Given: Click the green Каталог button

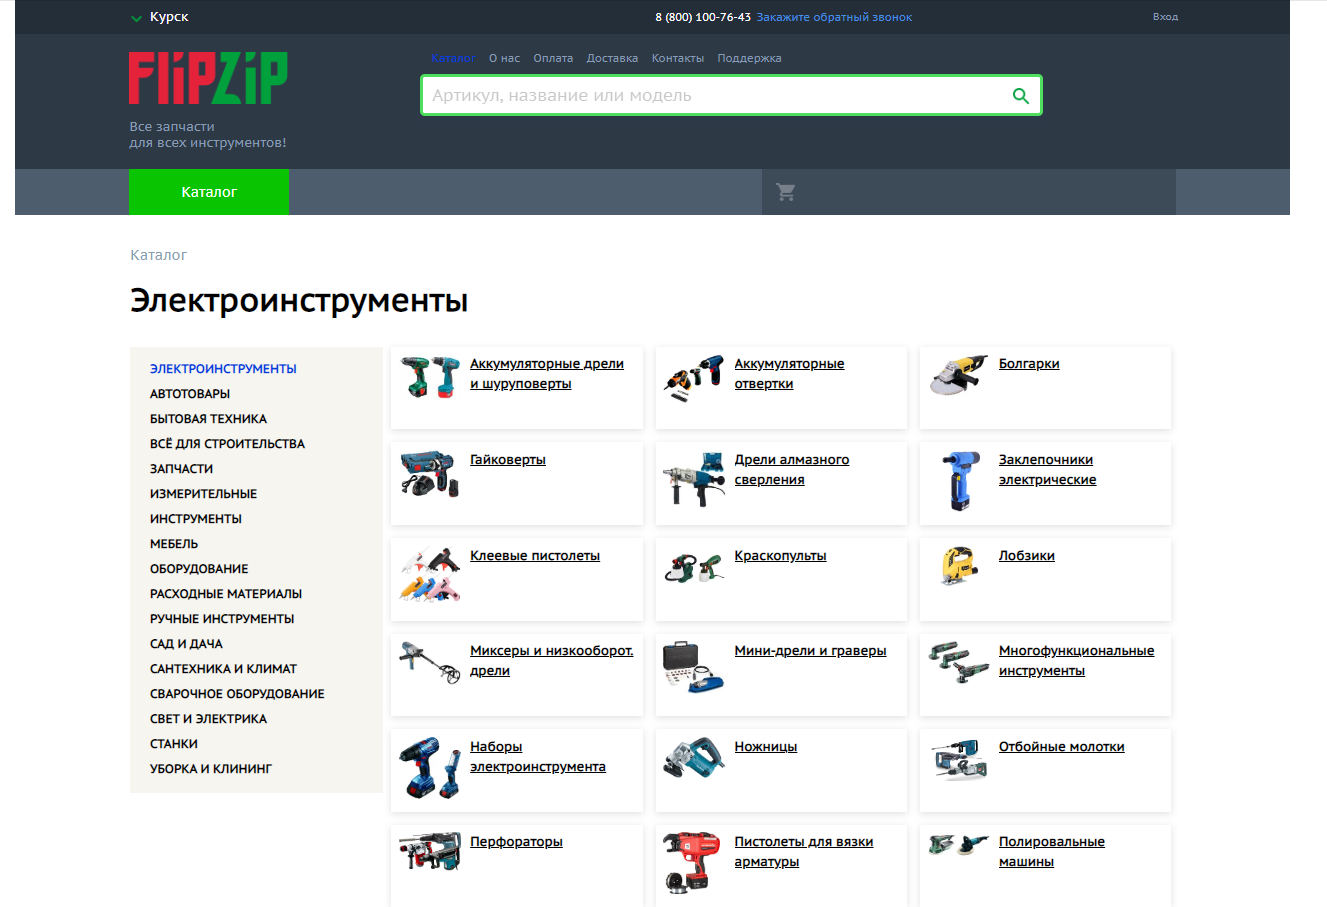Looking at the screenshot, I should [209, 192].
